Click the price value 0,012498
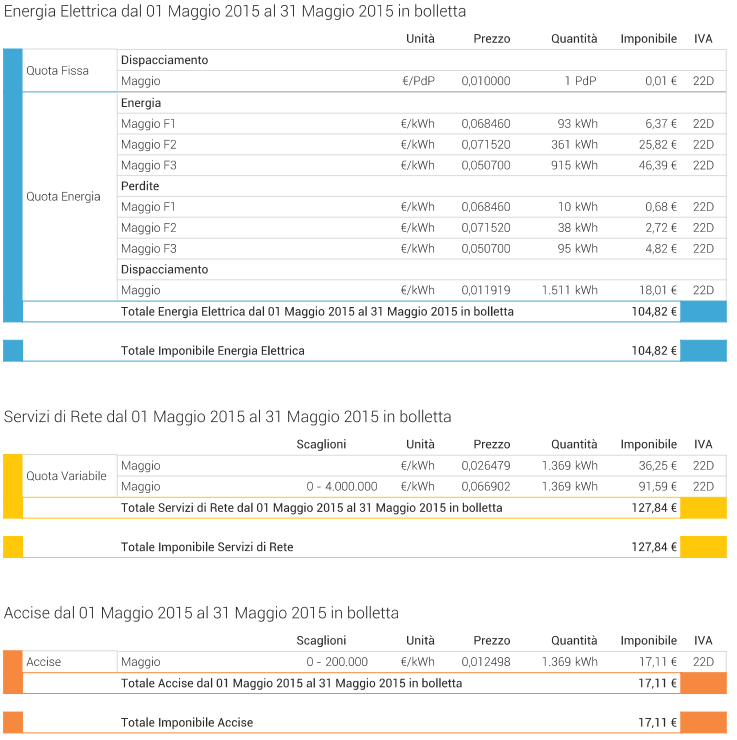The image size is (737, 740). tap(486, 662)
